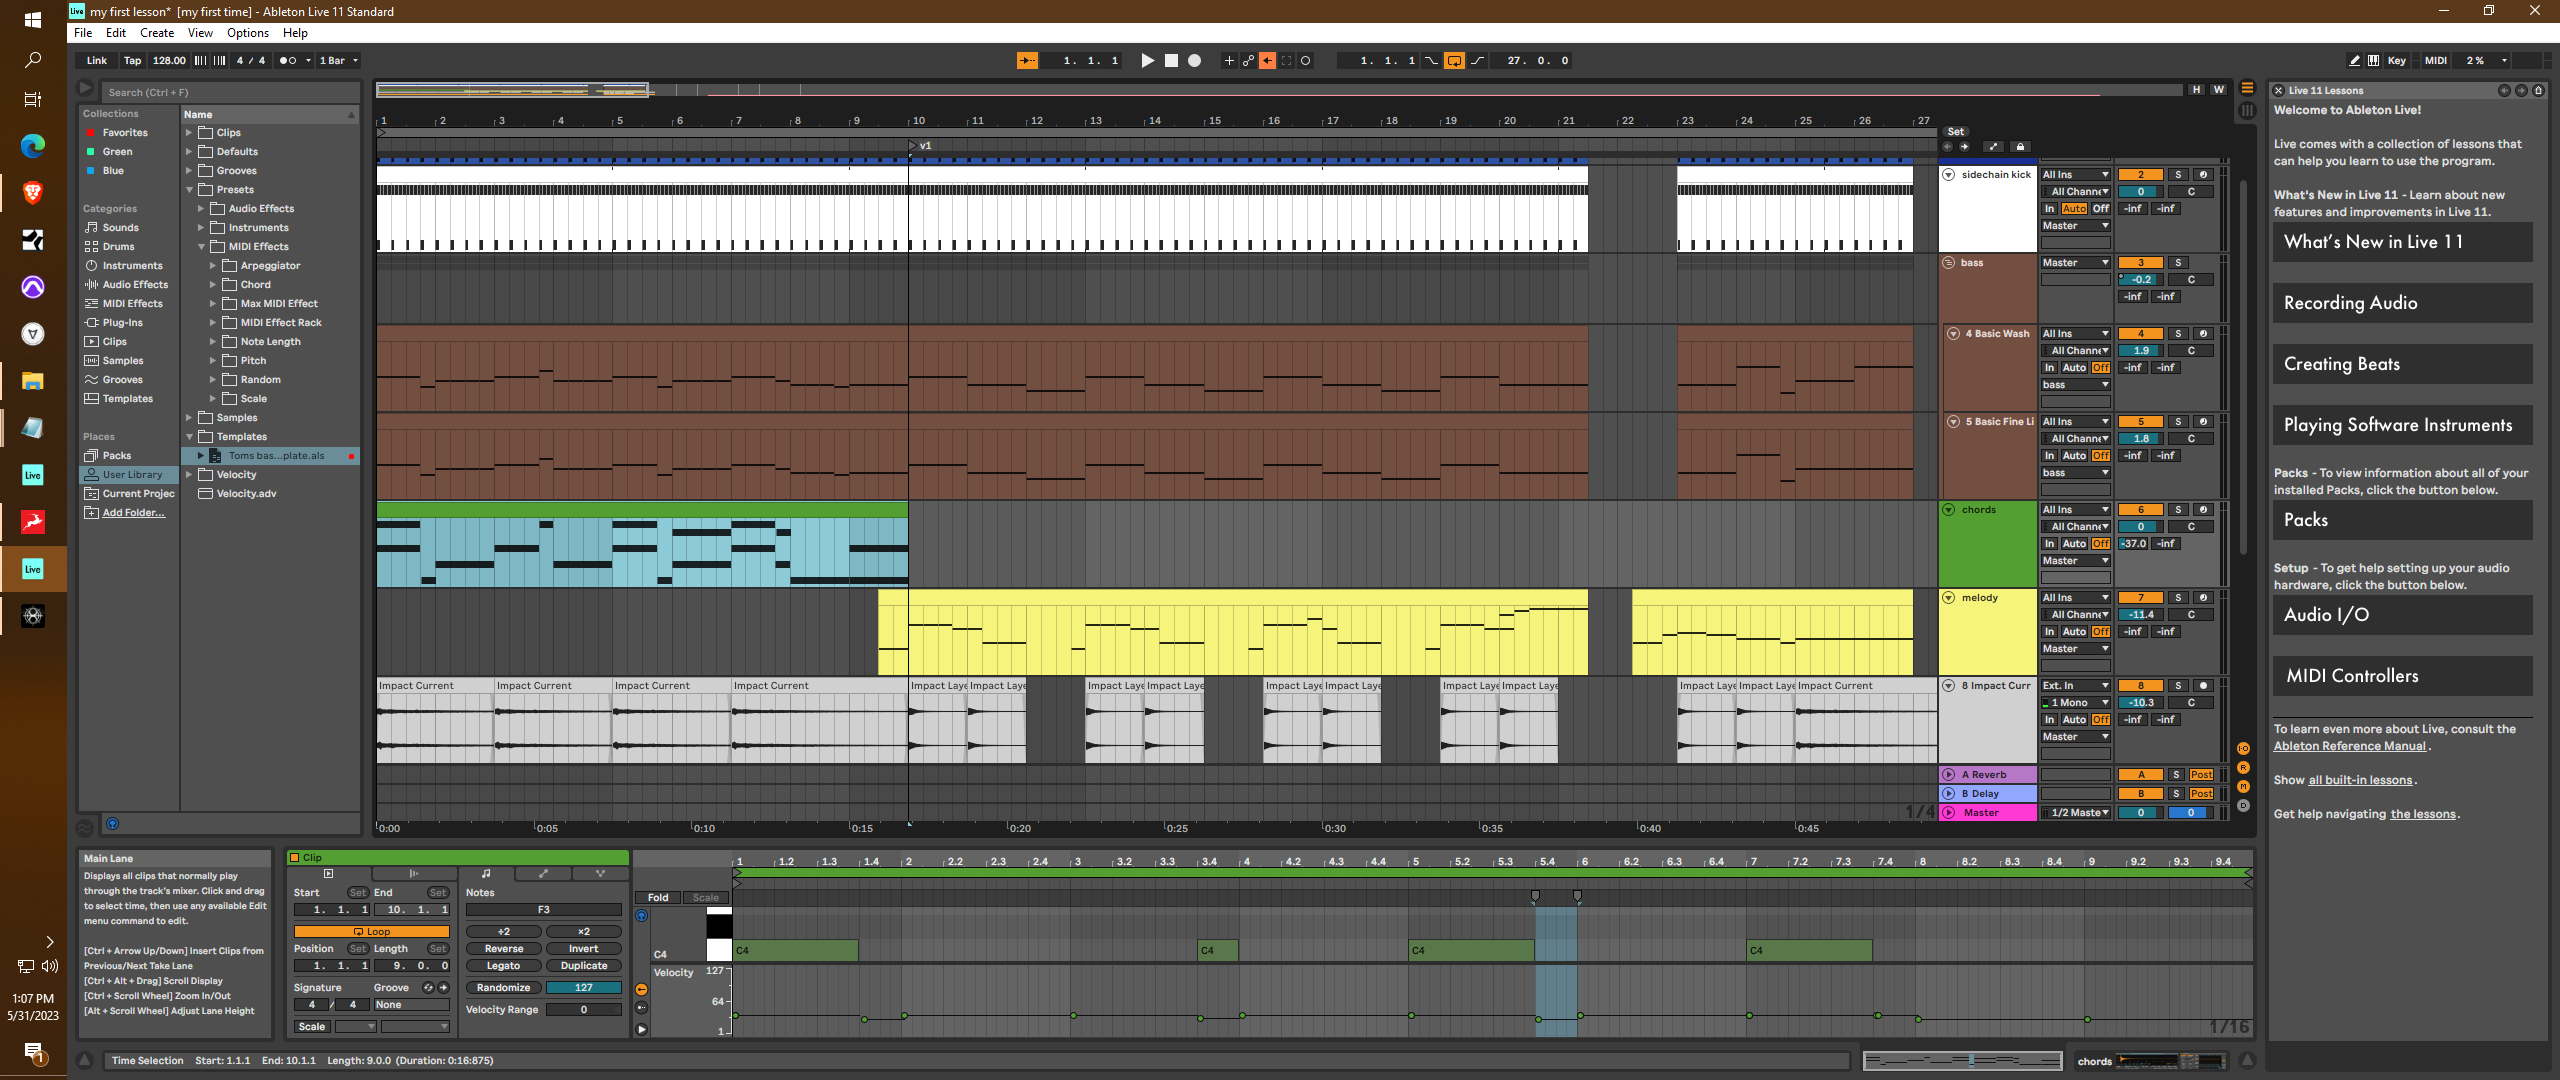Solo the melody track
Screen dimensions: 2560x1080
tap(2178, 598)
